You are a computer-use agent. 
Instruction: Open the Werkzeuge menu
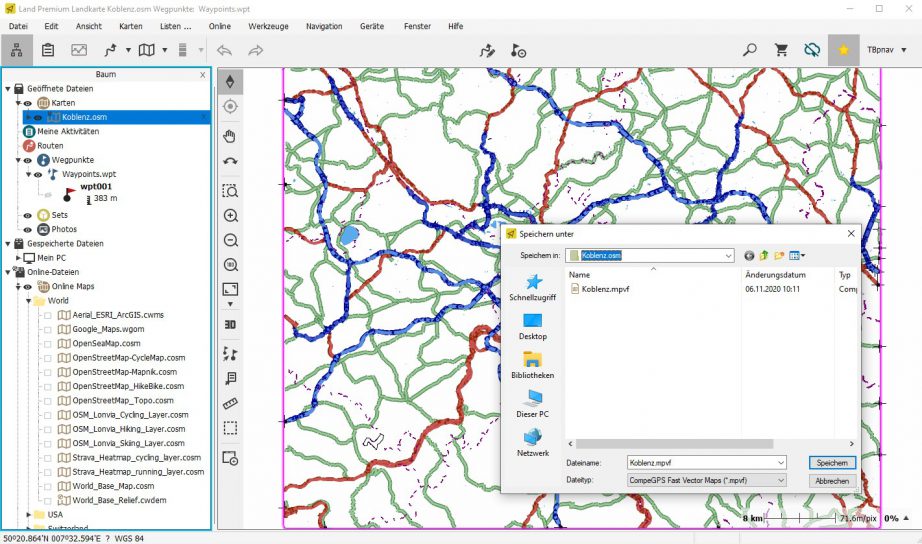(x=268, y=25)
